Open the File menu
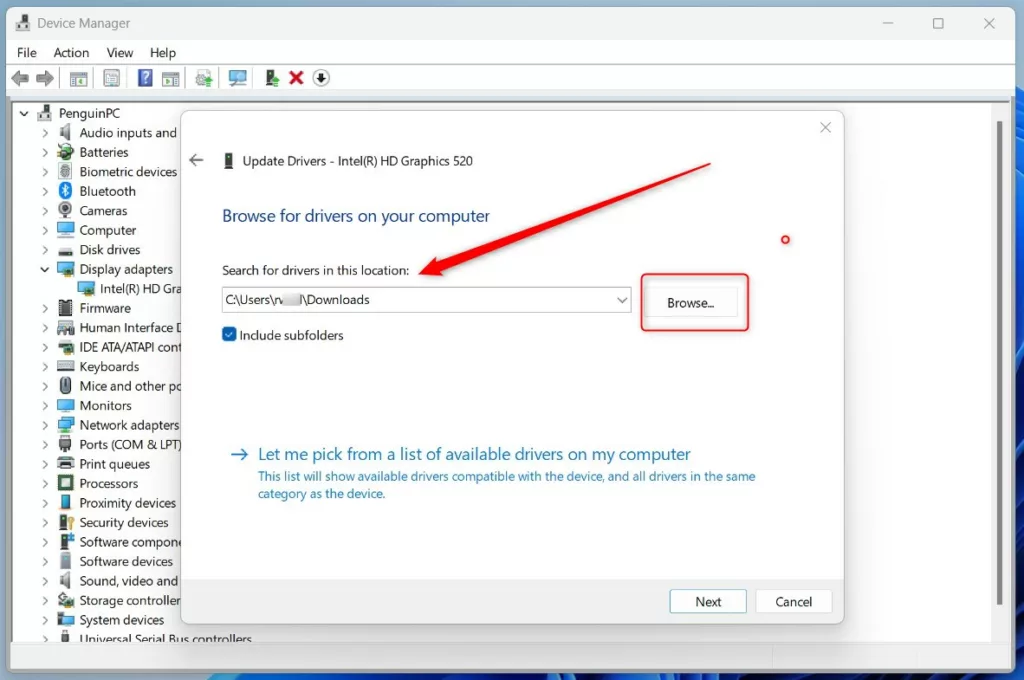Viewport: 1024px width, 680px height. point(27,52)
